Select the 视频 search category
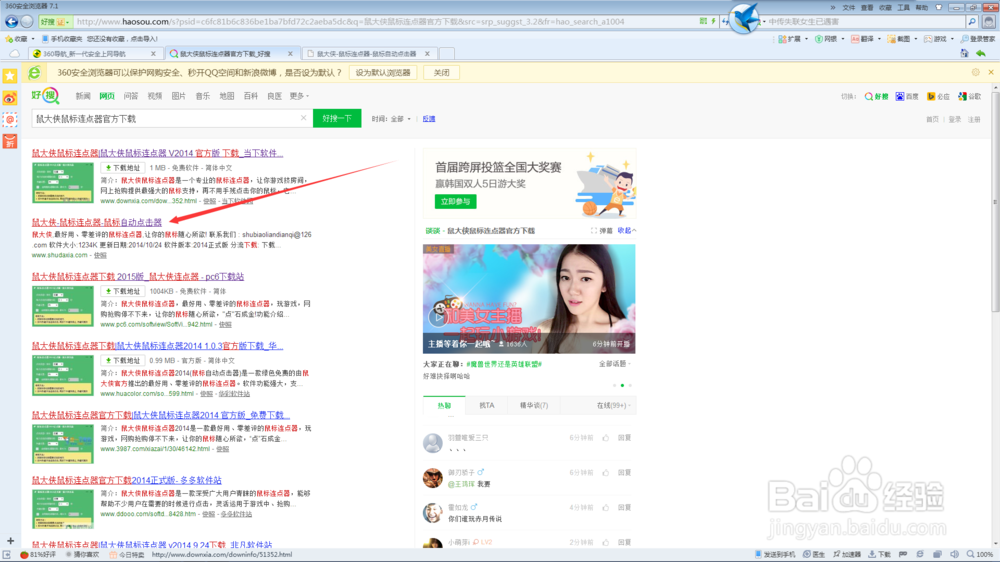The image size is (1000, 562). [x=154, y=96]
